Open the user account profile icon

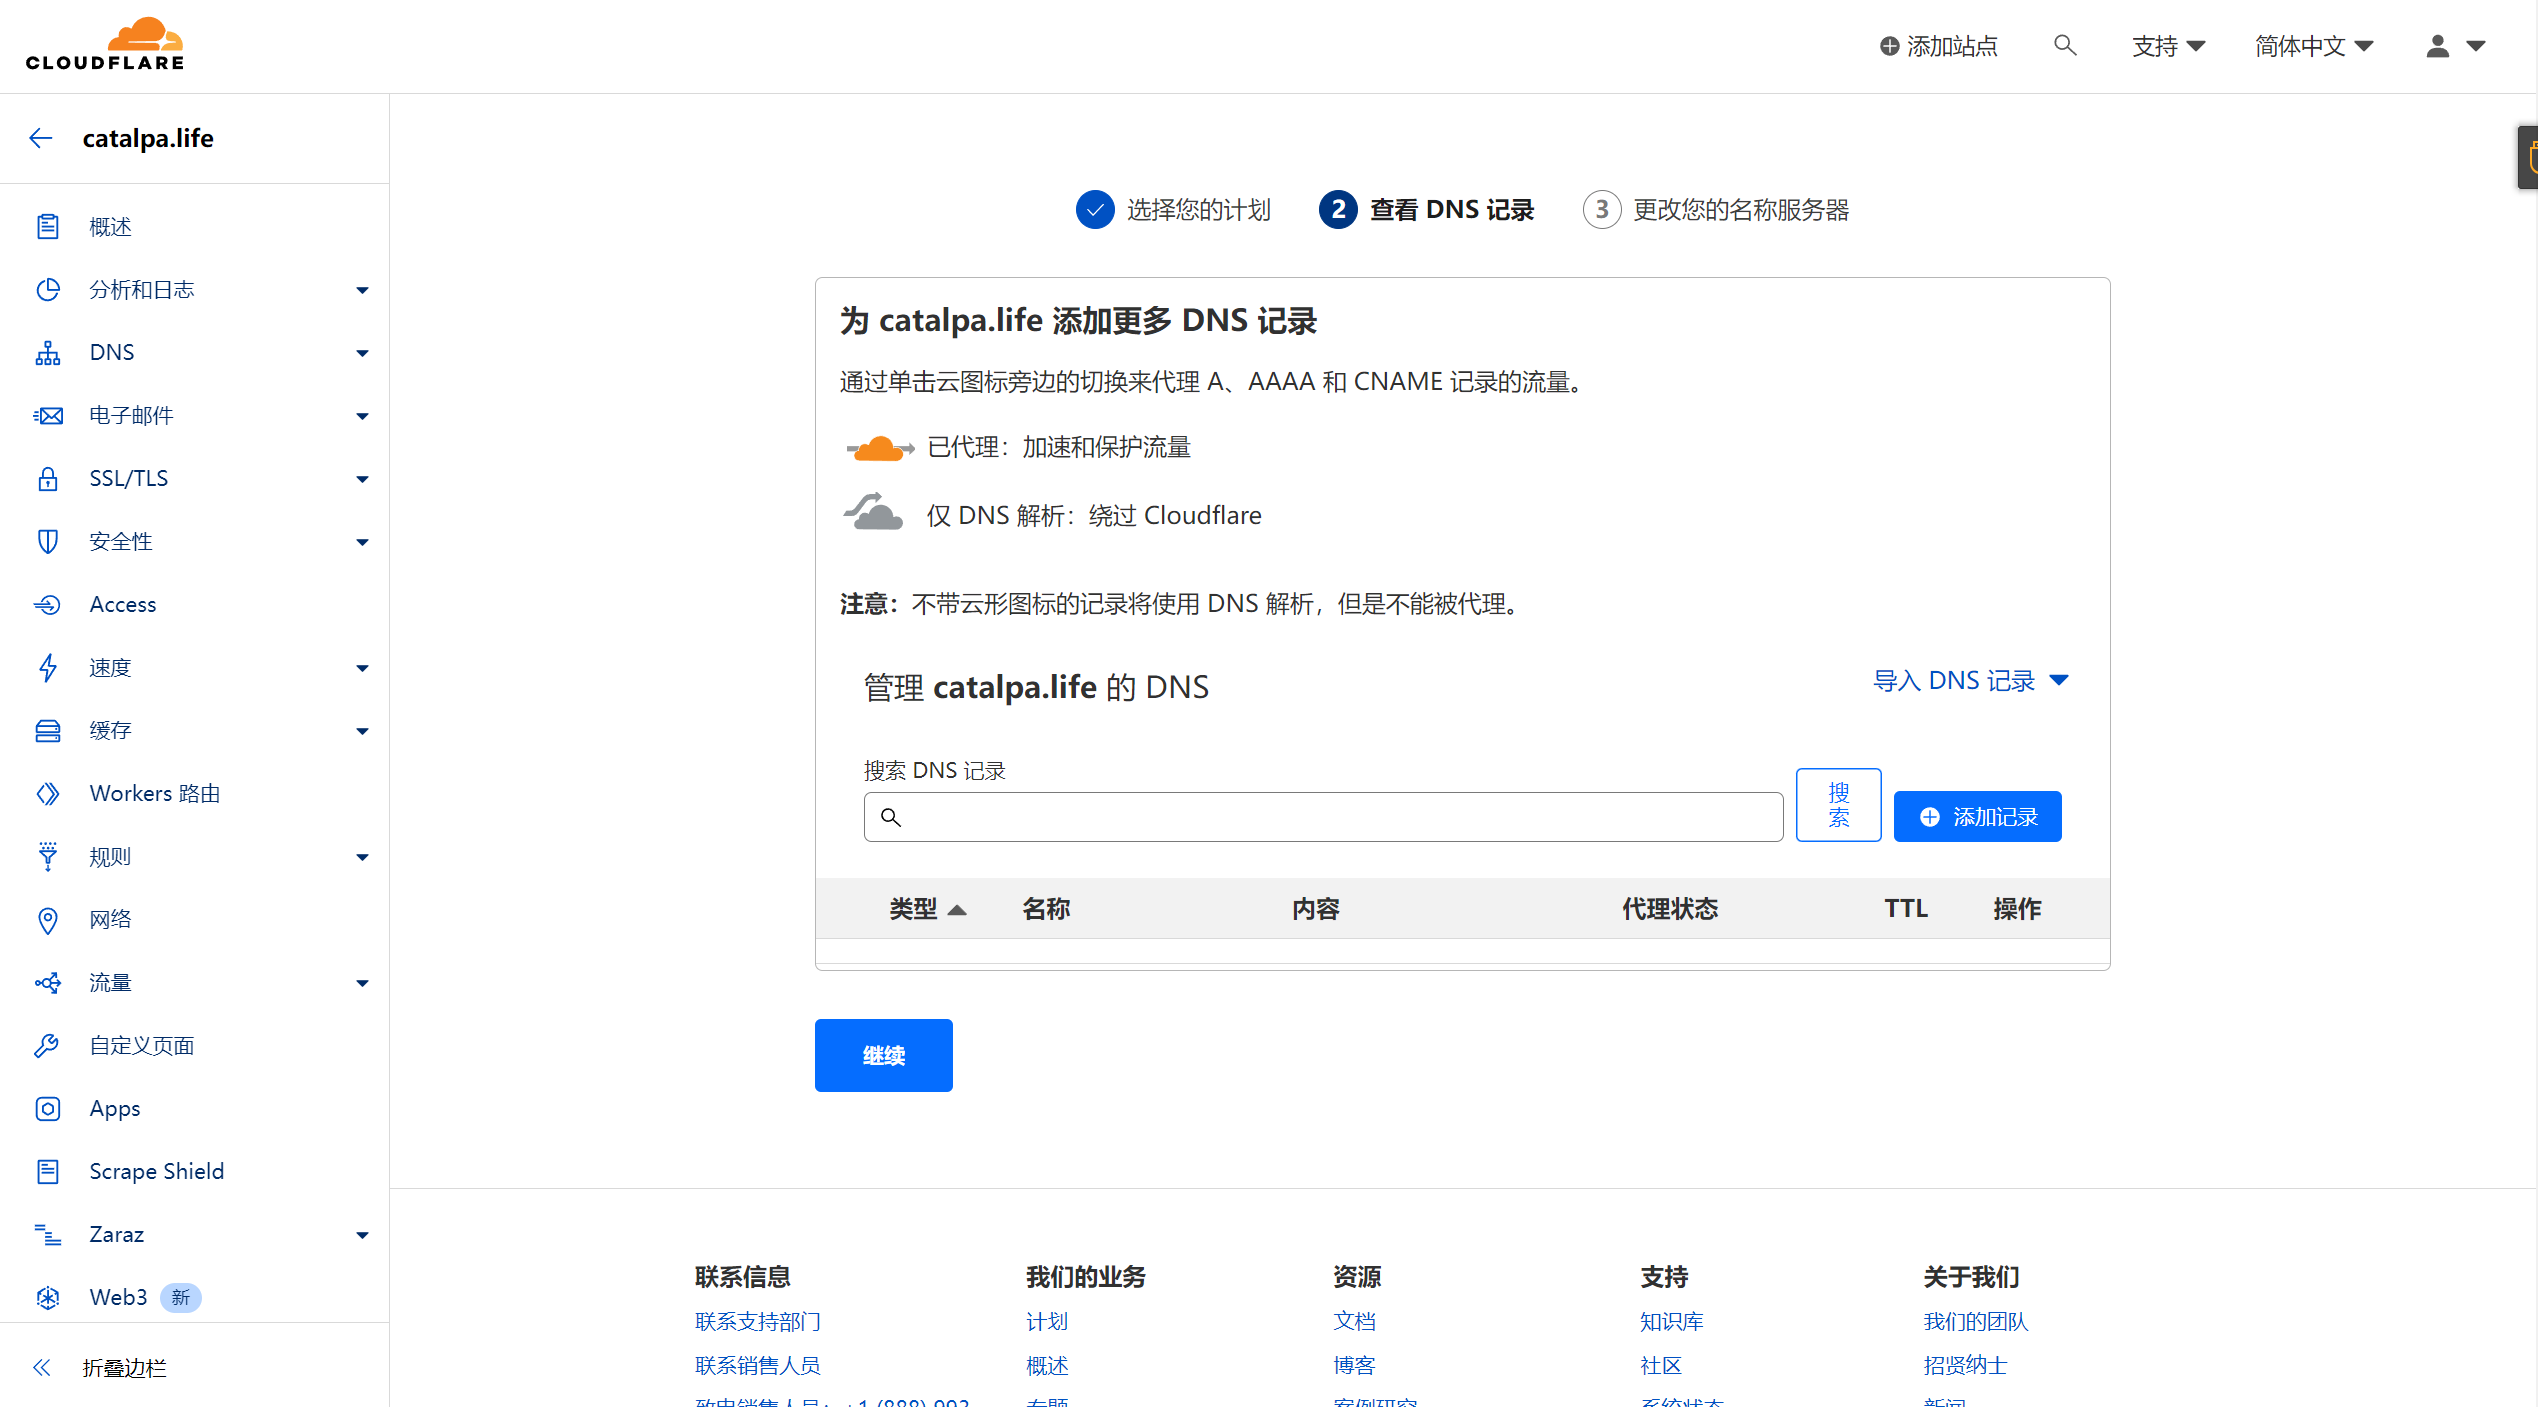click(2438, 46)
